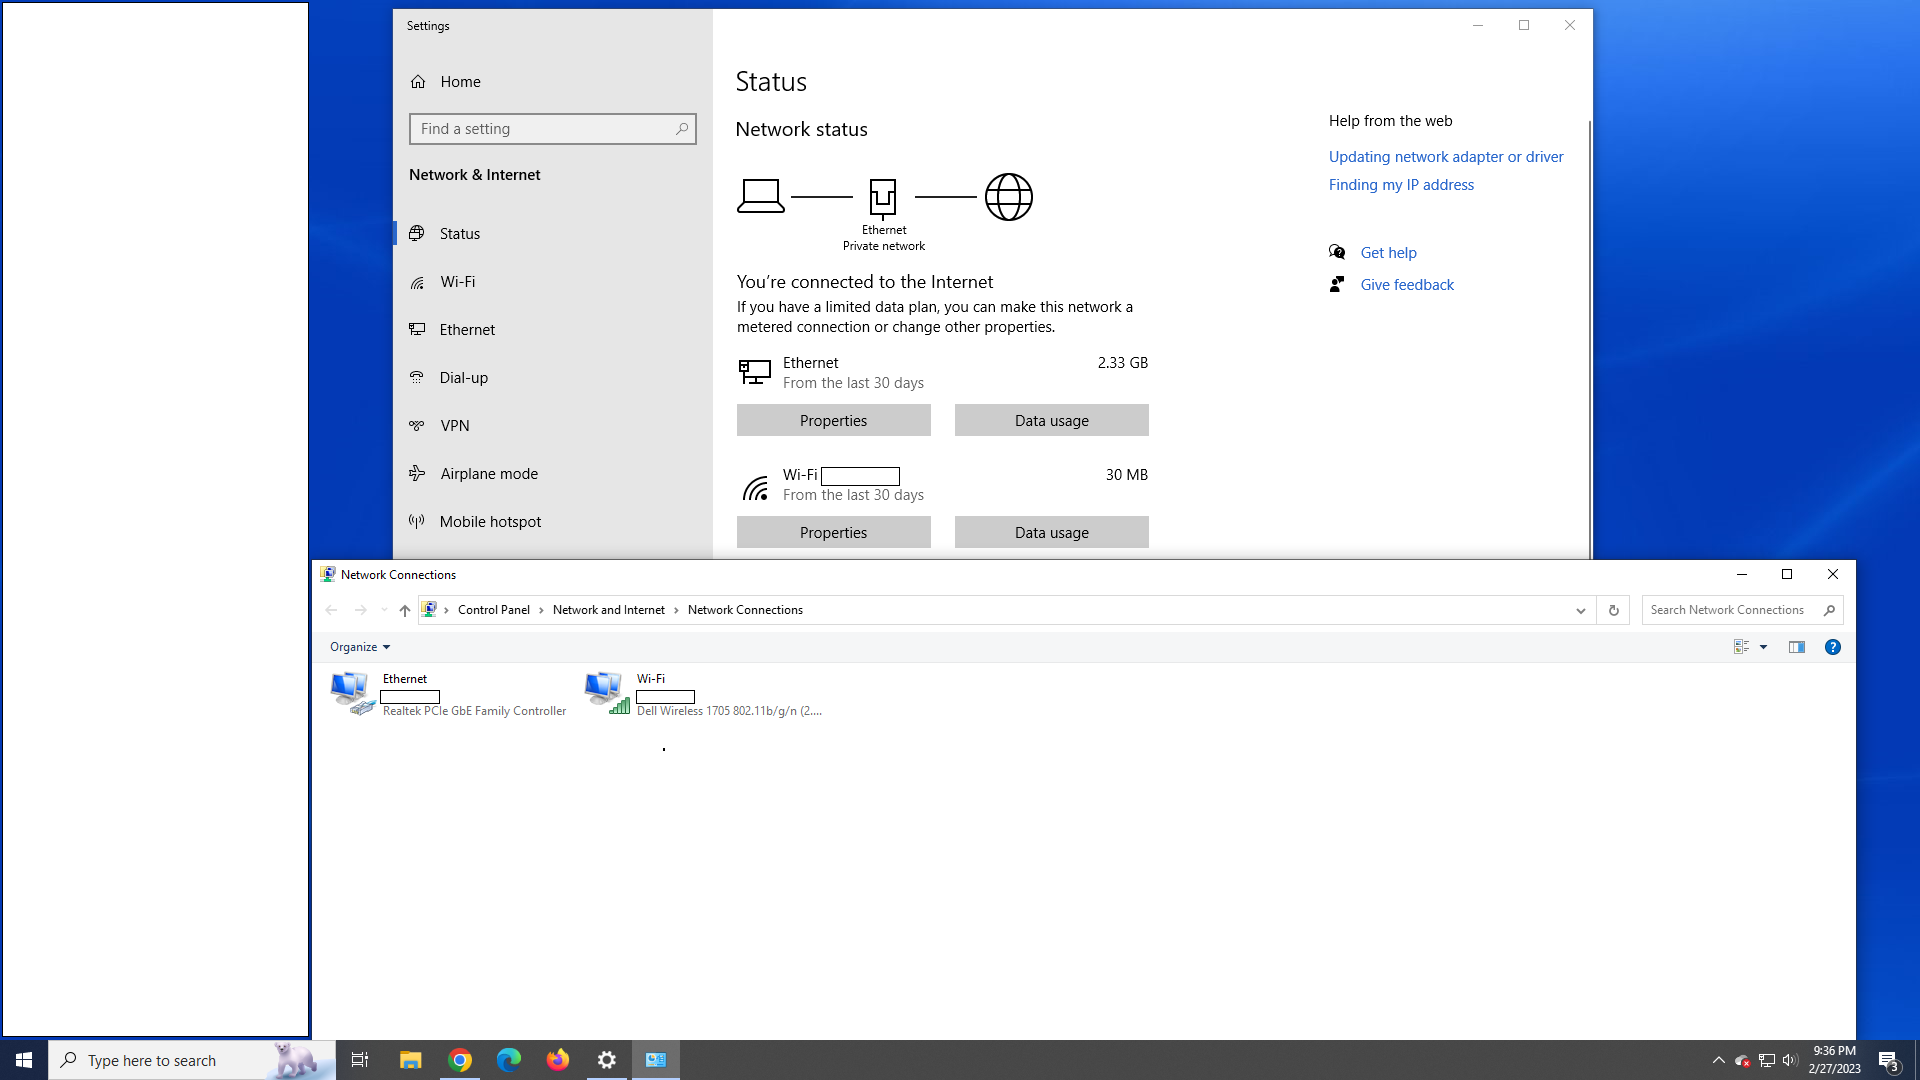Open the Ethernet settings page

467,330
